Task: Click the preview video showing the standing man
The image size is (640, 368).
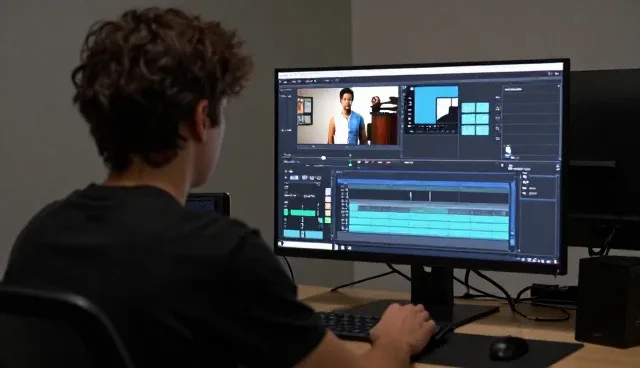Action: coord(347,115)
